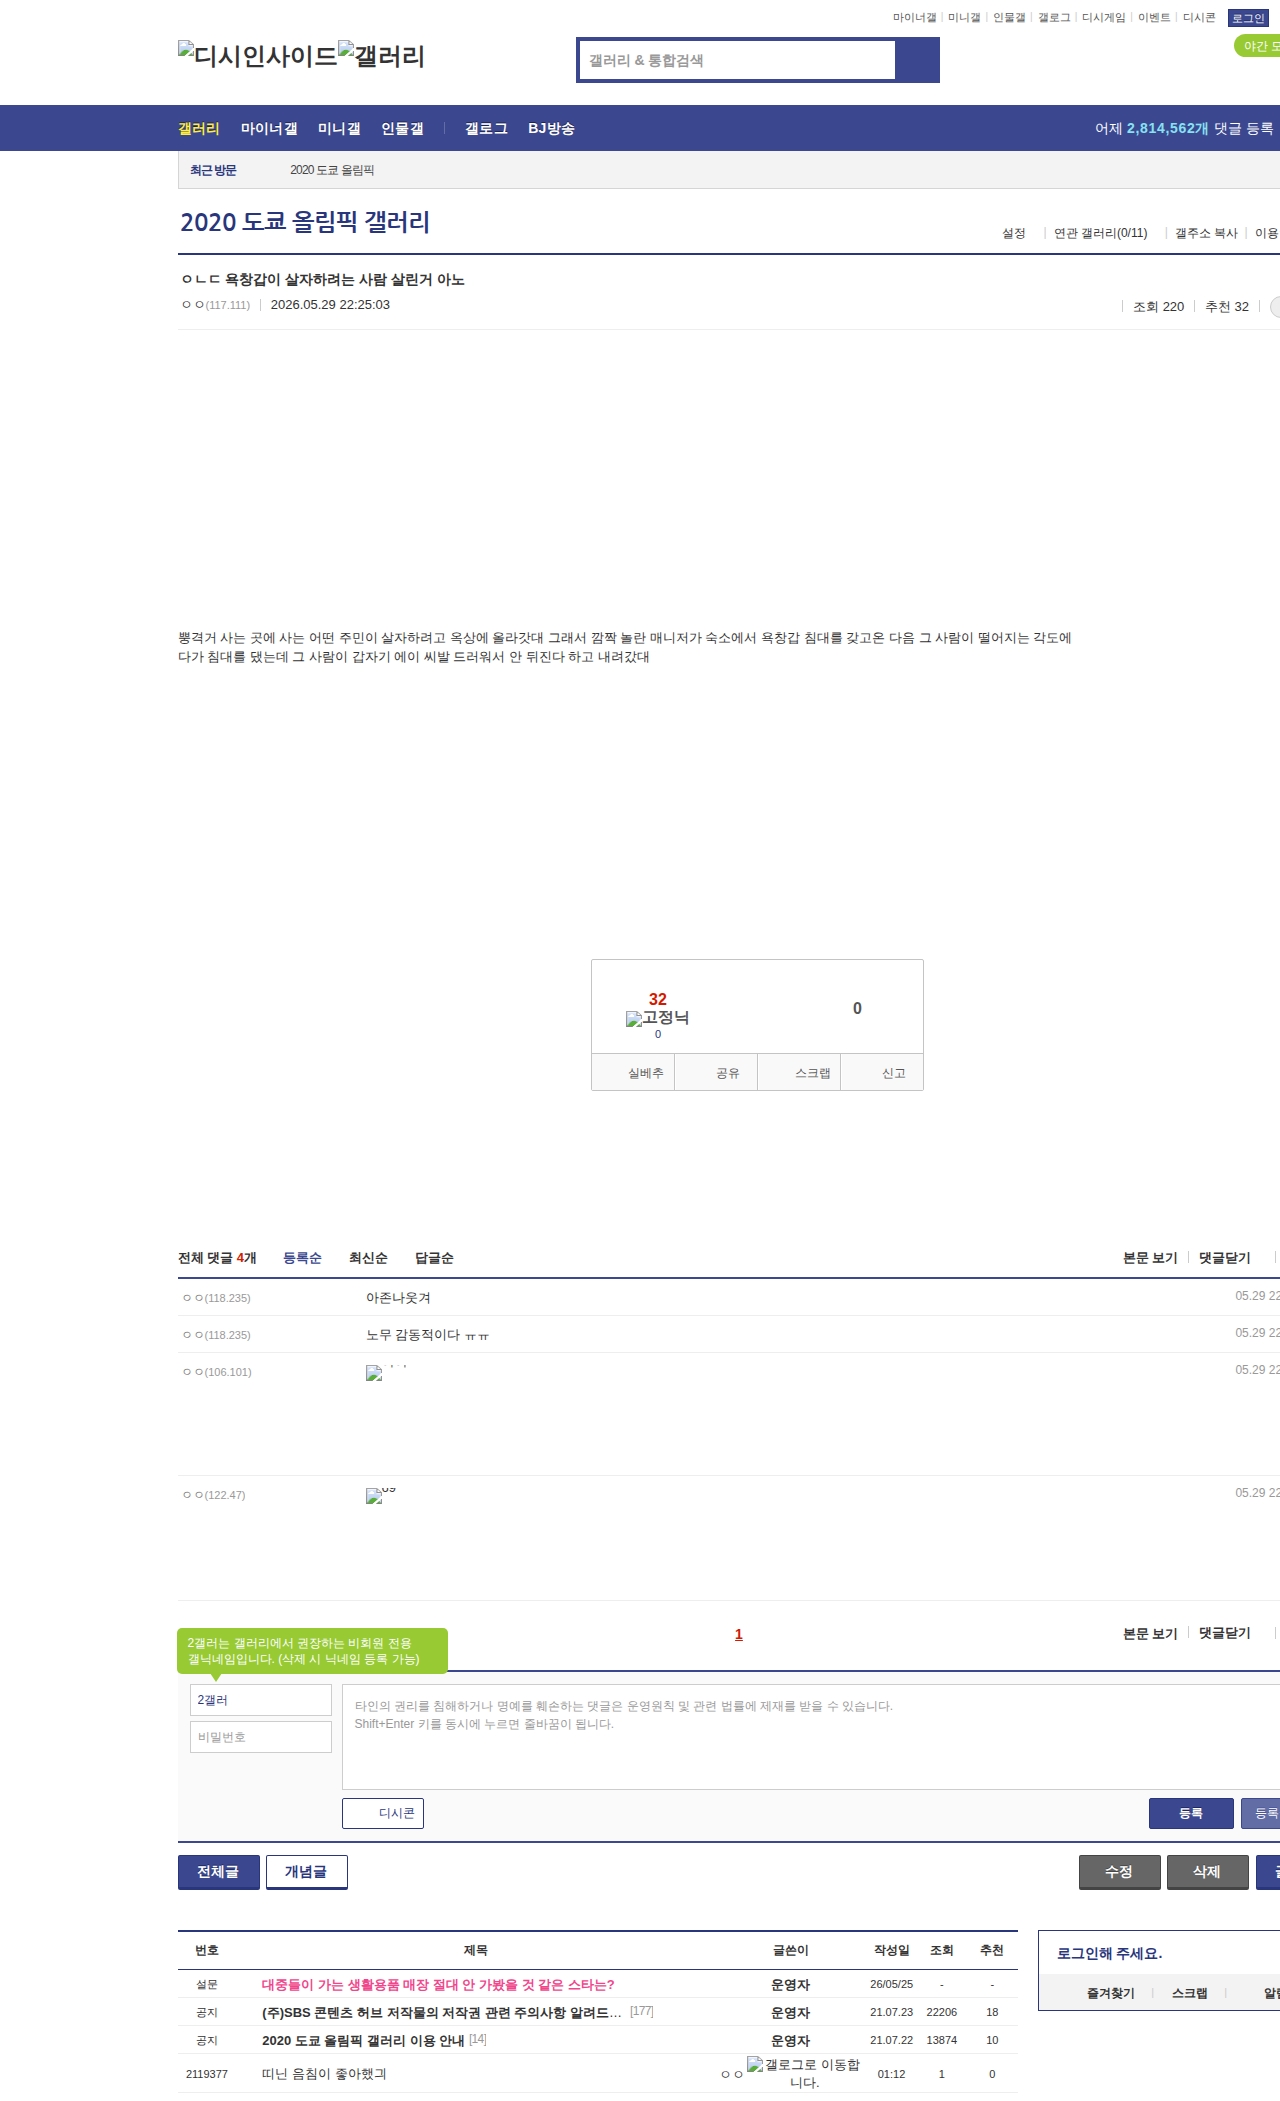This screenshot has height=2101, width=1280.
Task: Open 디시게임 in the top utility links
Action: (1103, 18)
